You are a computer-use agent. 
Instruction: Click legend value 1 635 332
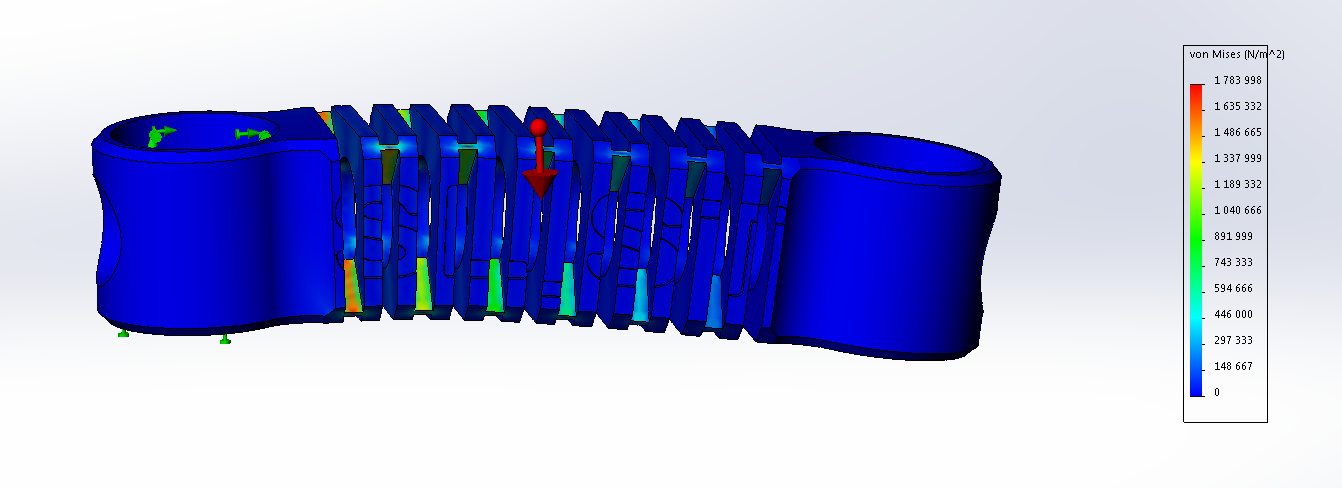click(1238, 106)
